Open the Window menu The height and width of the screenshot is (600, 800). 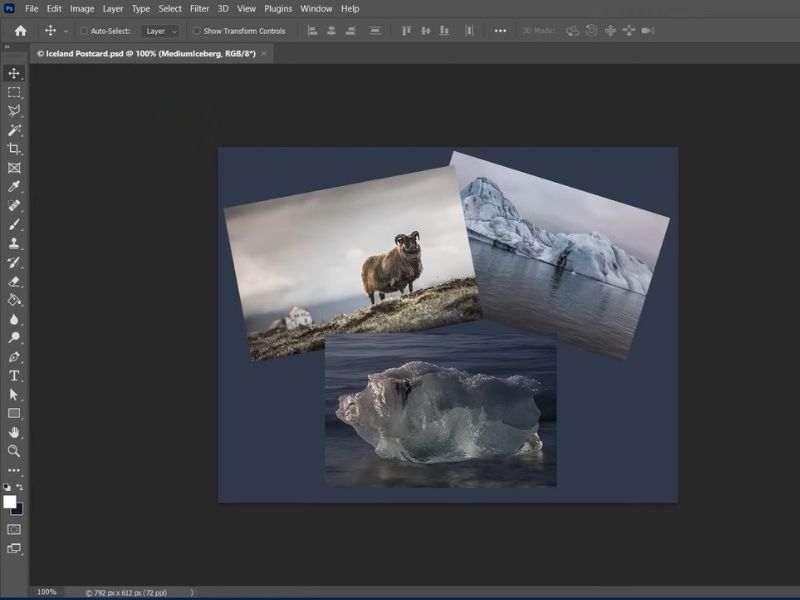click(x=316, y=9)
